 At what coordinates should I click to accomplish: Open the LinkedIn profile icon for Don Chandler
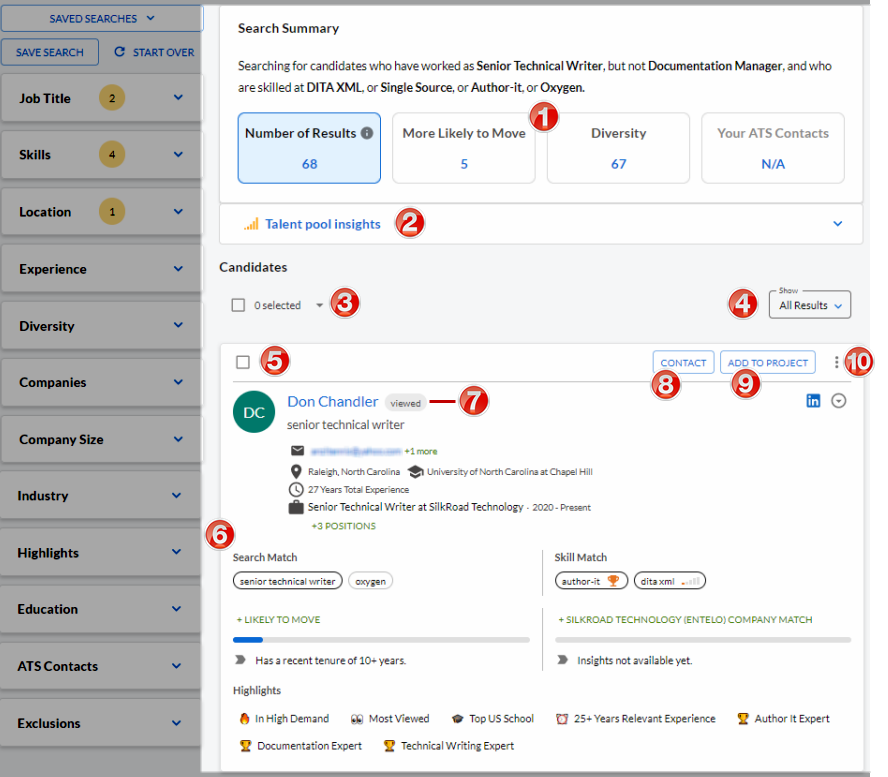[x=813, y=401]
